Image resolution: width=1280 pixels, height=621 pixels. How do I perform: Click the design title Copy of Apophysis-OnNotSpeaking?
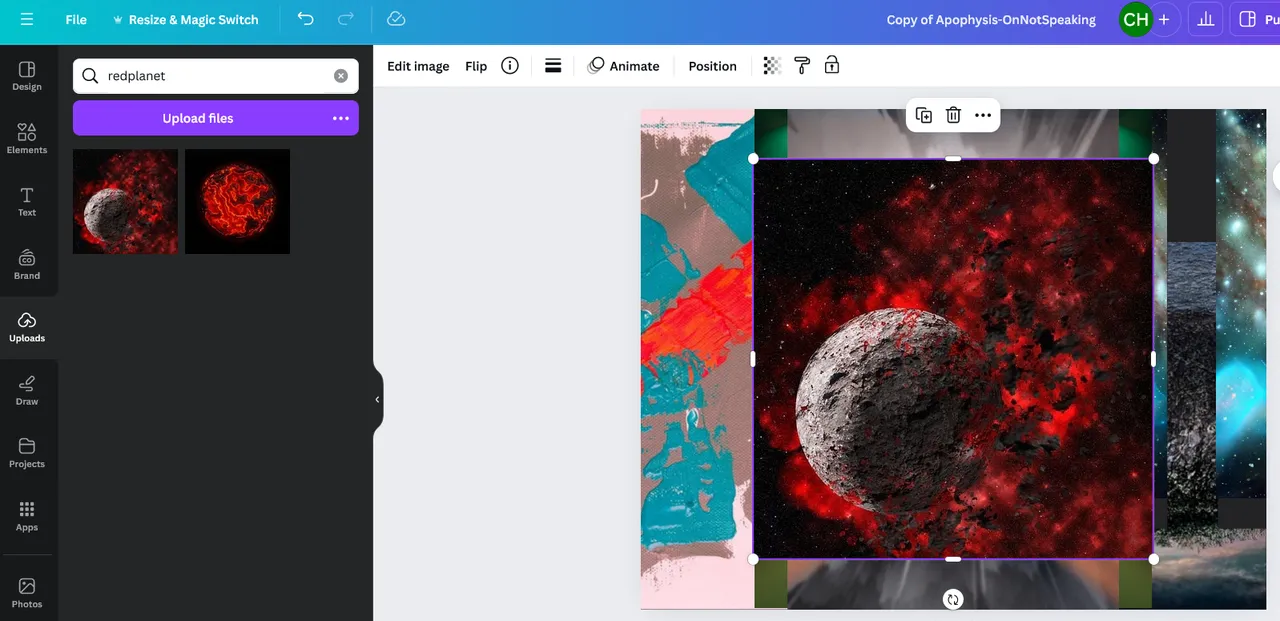click(x=991, y=20)
